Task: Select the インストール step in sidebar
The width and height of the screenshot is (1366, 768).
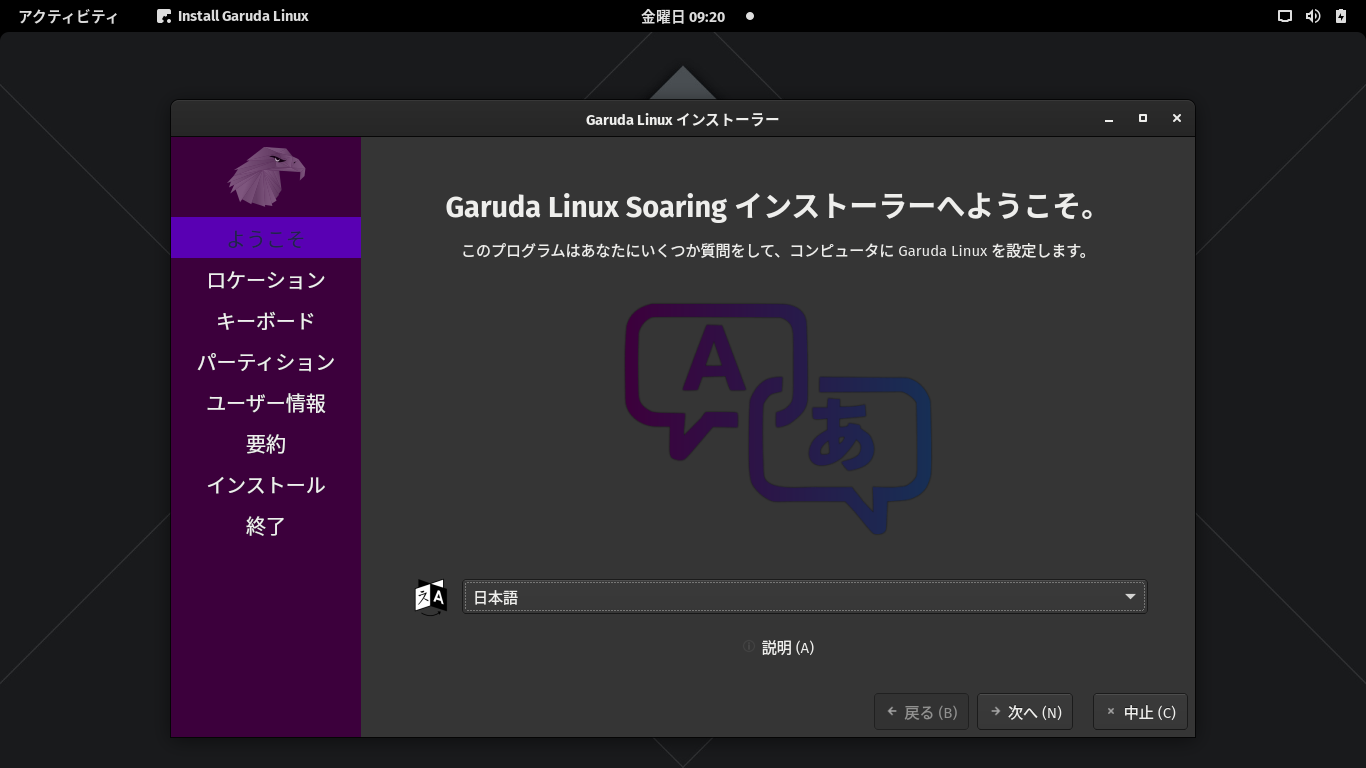Action: tap(266, 485)
